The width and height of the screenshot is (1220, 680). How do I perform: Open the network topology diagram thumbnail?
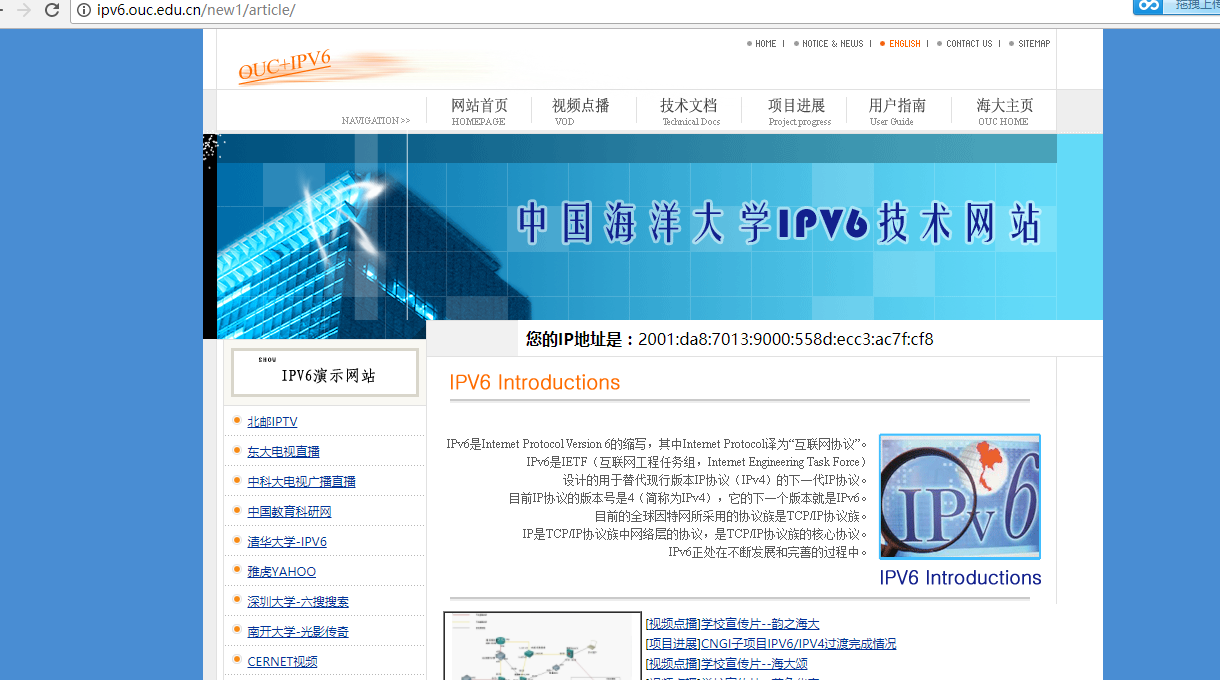(x=542, y=646)
